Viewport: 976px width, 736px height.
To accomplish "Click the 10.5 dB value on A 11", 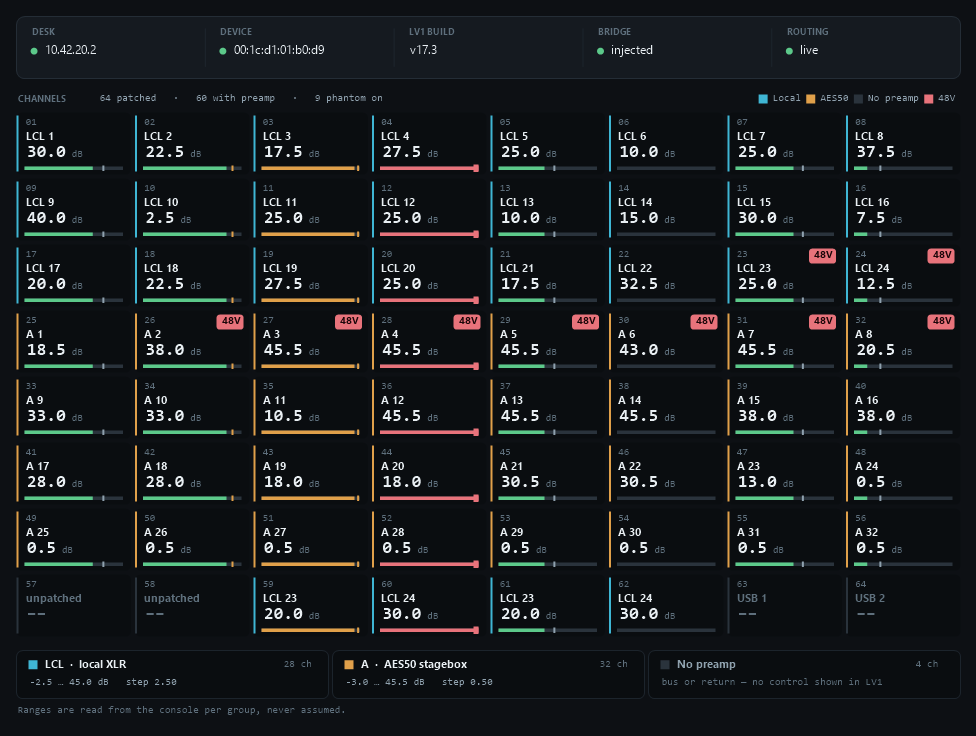I will pyautogui.click(x=291, y=416).
